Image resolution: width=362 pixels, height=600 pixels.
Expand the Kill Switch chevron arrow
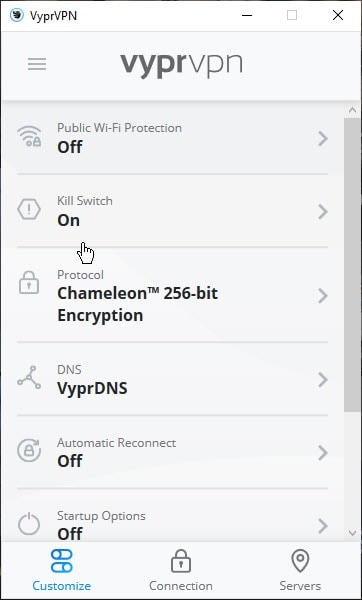coord(323,211)
